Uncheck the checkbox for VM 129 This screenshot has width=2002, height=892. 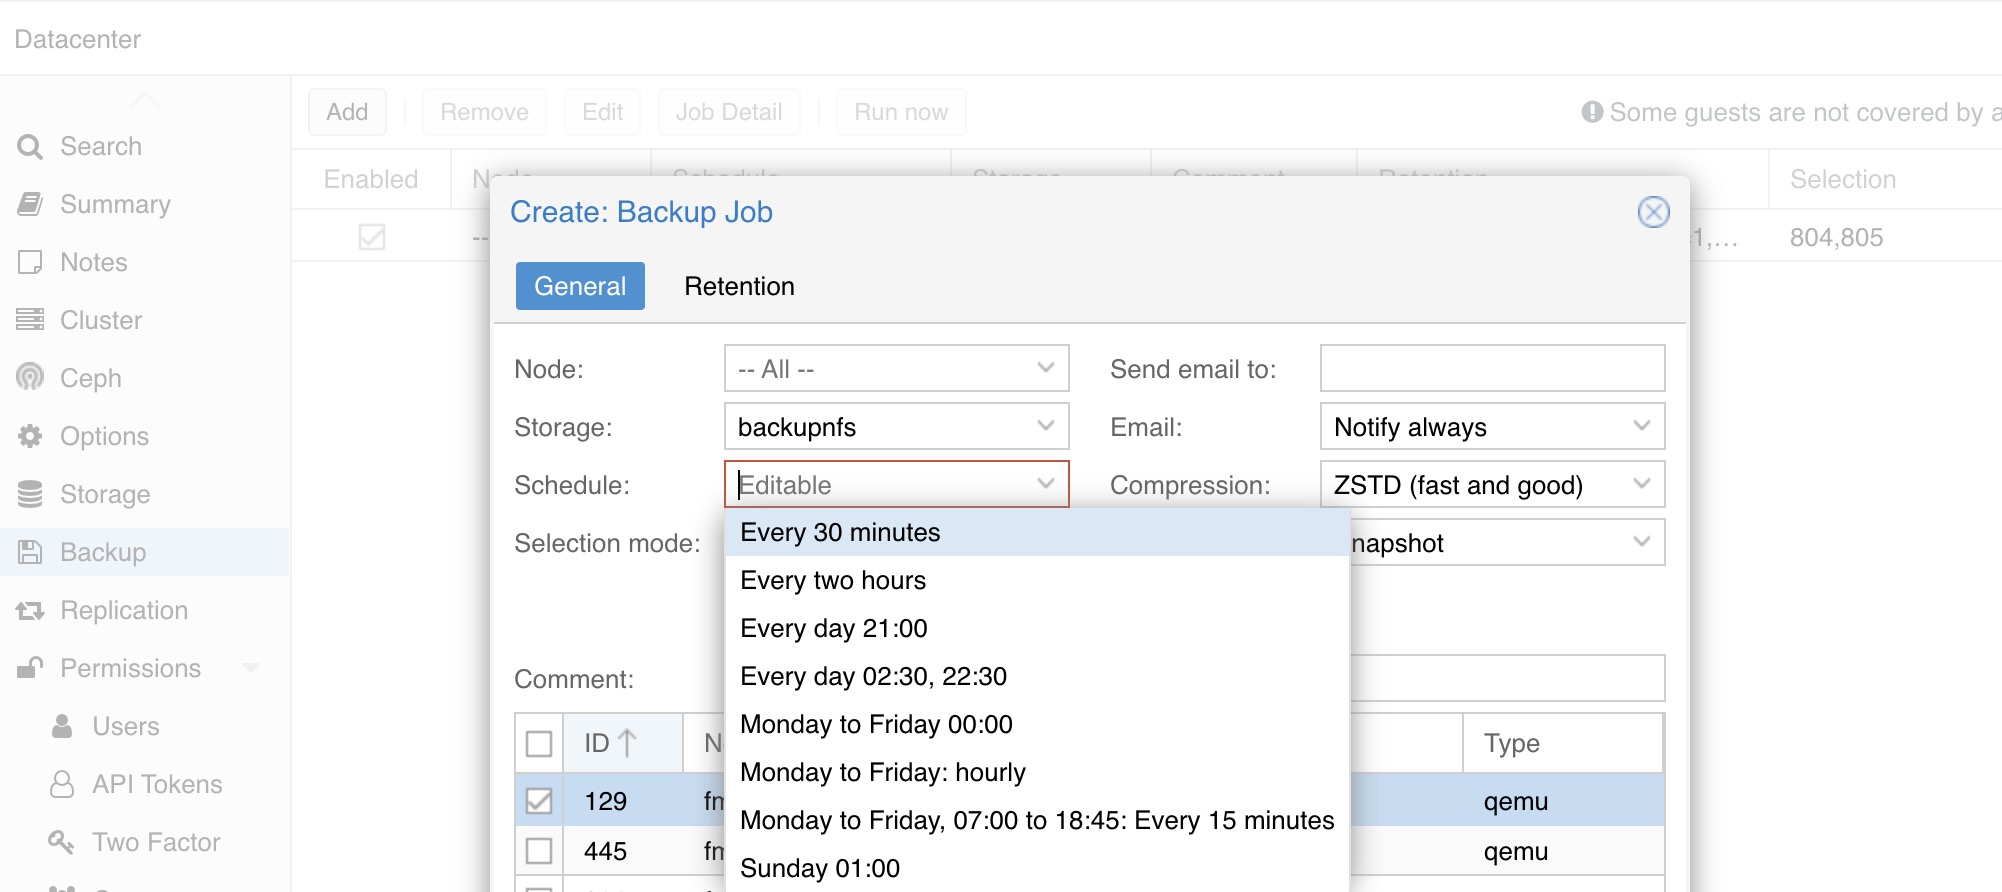539,801
